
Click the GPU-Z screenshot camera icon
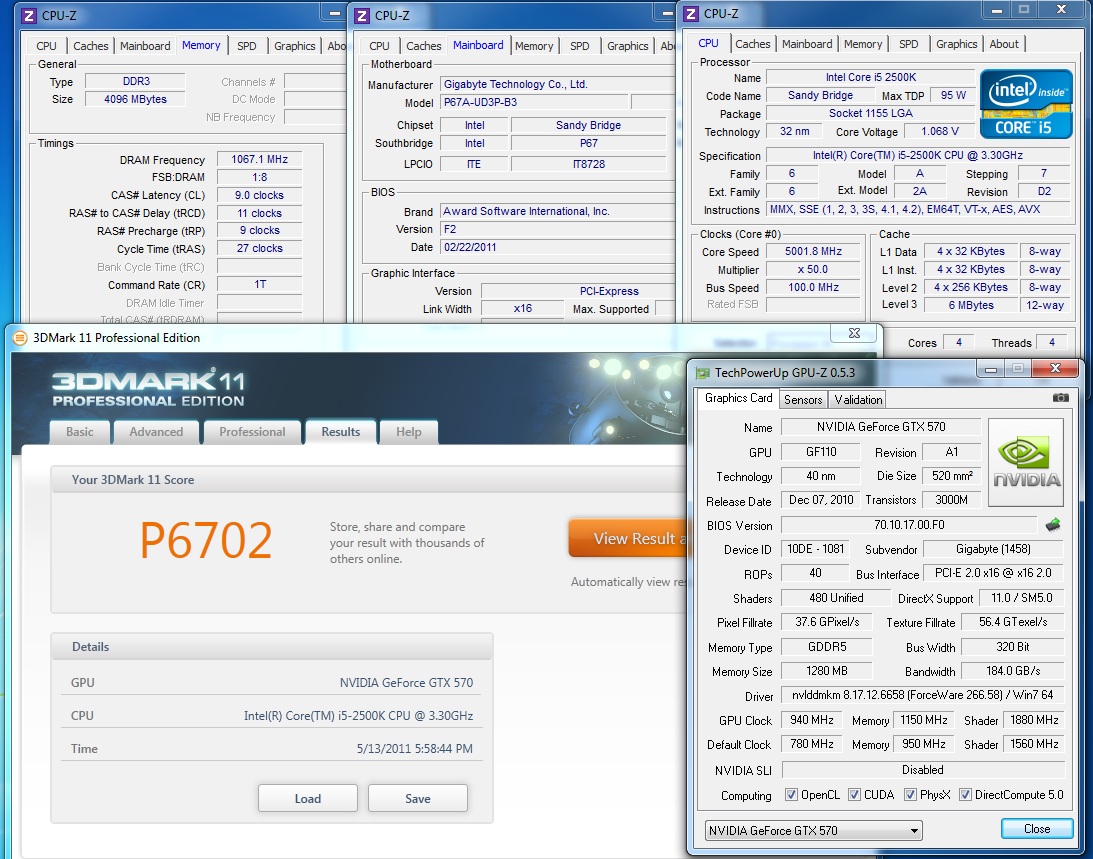(x=1060, y=397)
